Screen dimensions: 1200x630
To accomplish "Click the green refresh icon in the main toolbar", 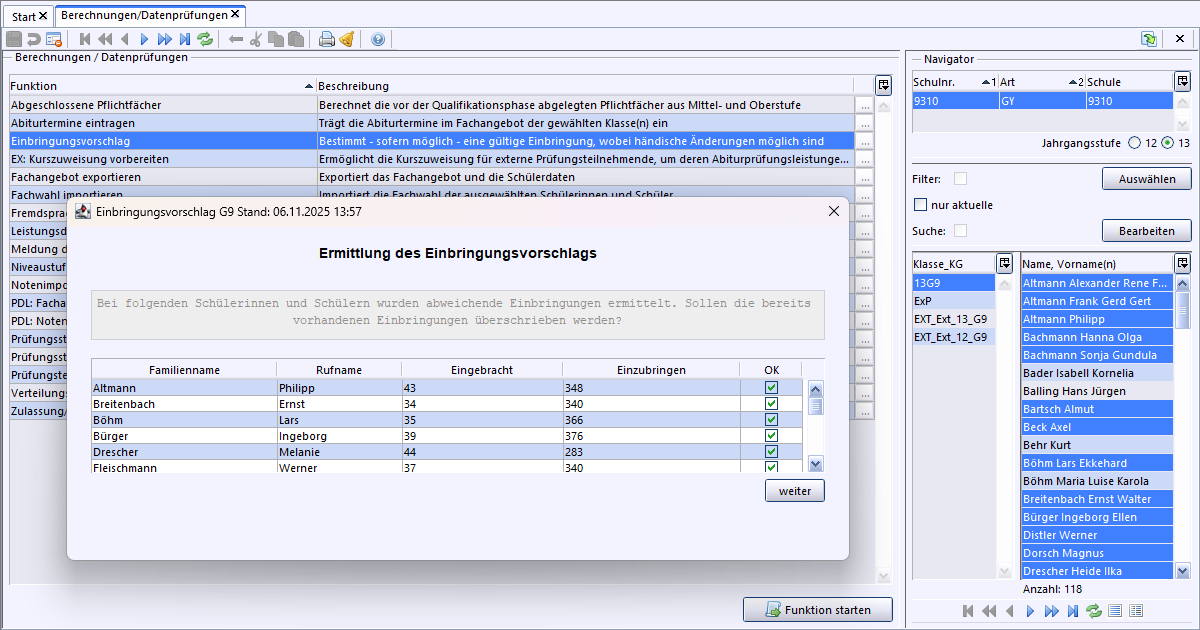I will (205, 39).
